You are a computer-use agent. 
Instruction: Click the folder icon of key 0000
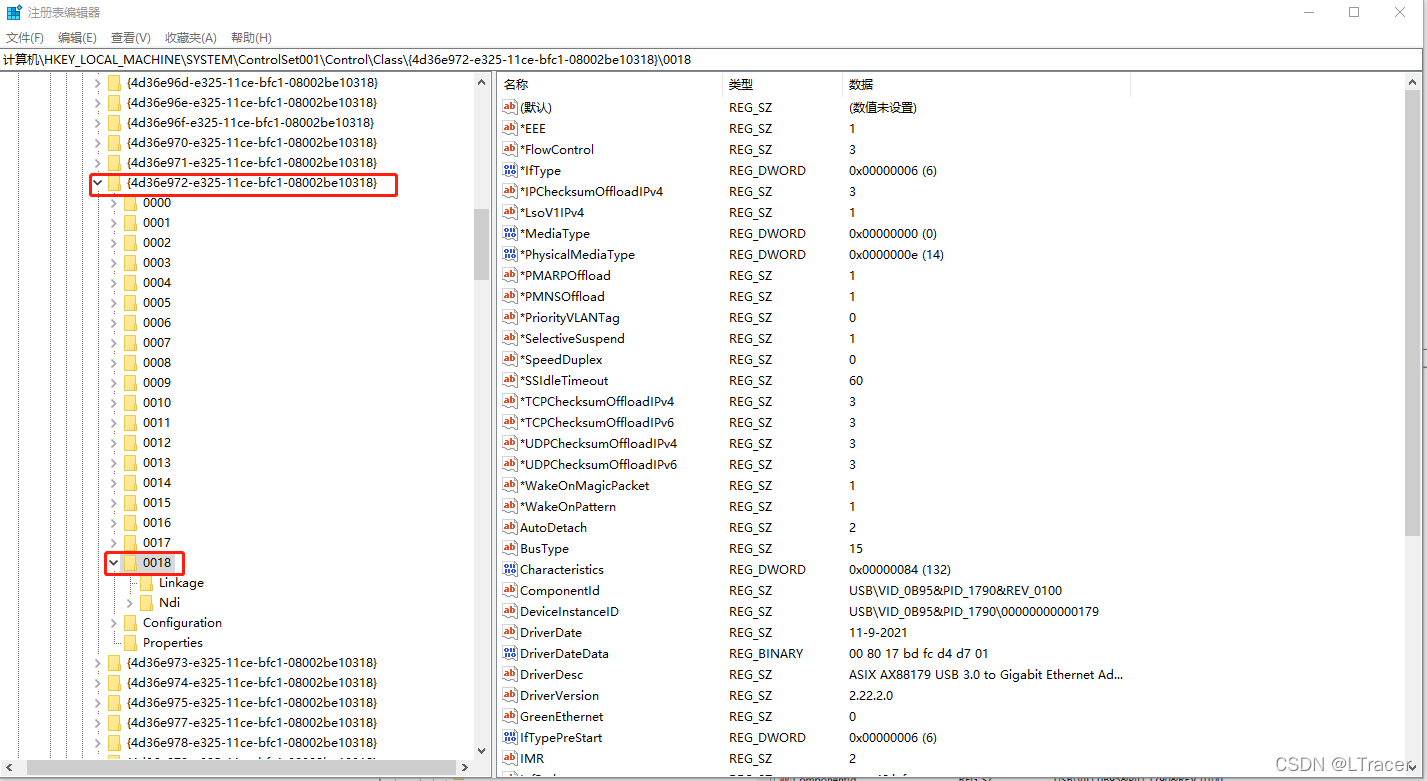click(130, 202)
